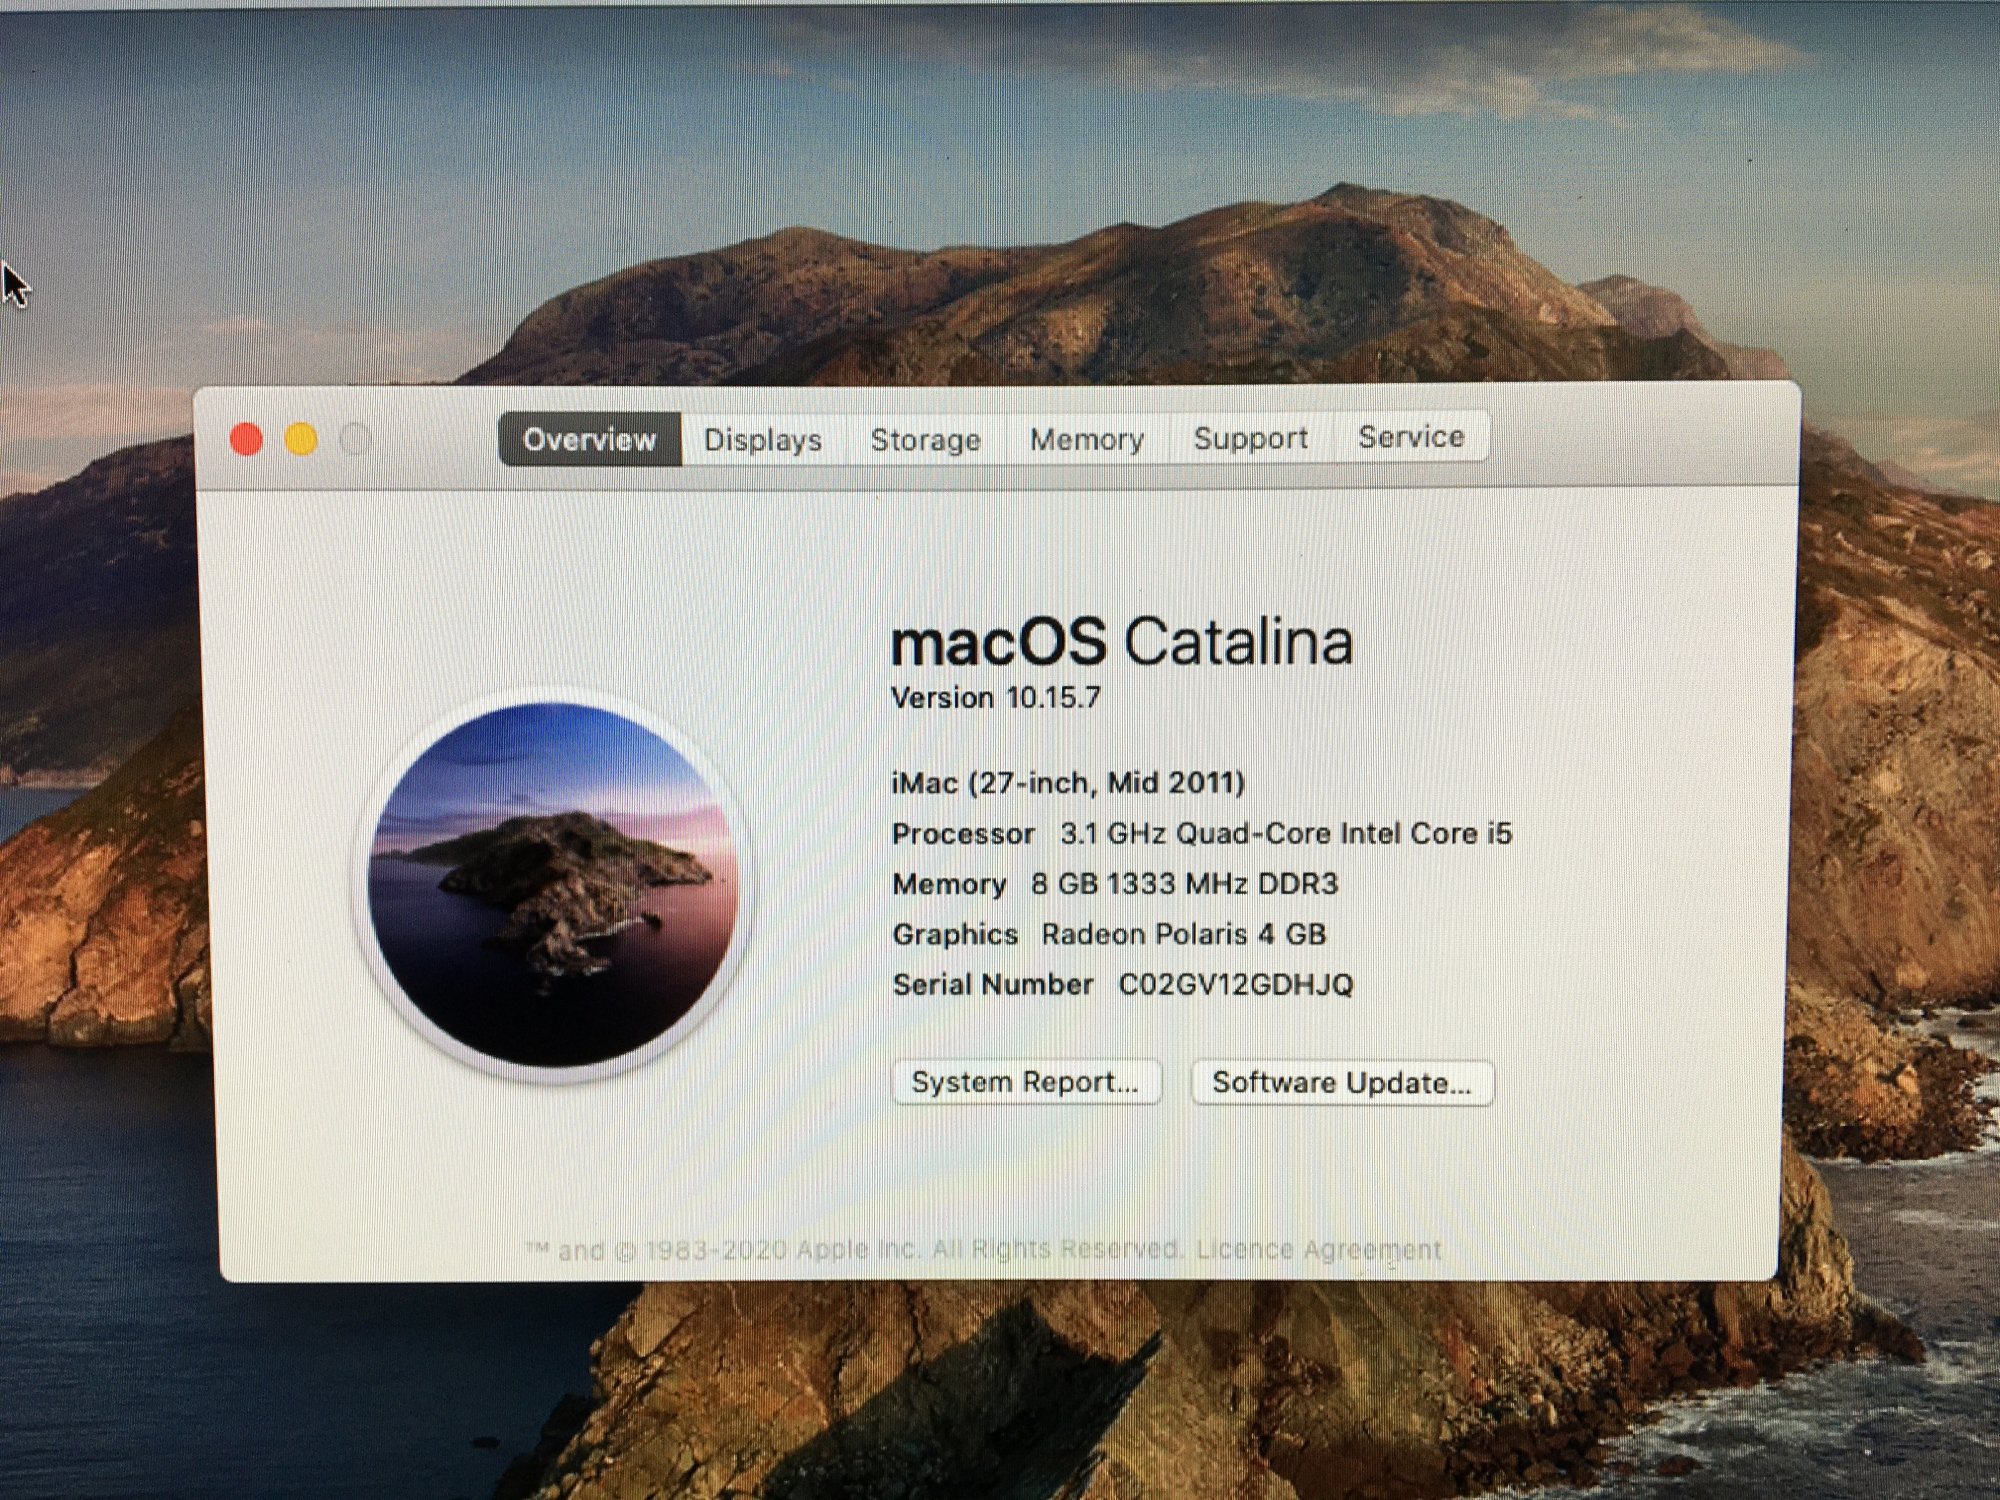Minimize window with the yellow button
Image resolution: width=2000 pixels, height=1500 pixels.
tap(301, 439)
